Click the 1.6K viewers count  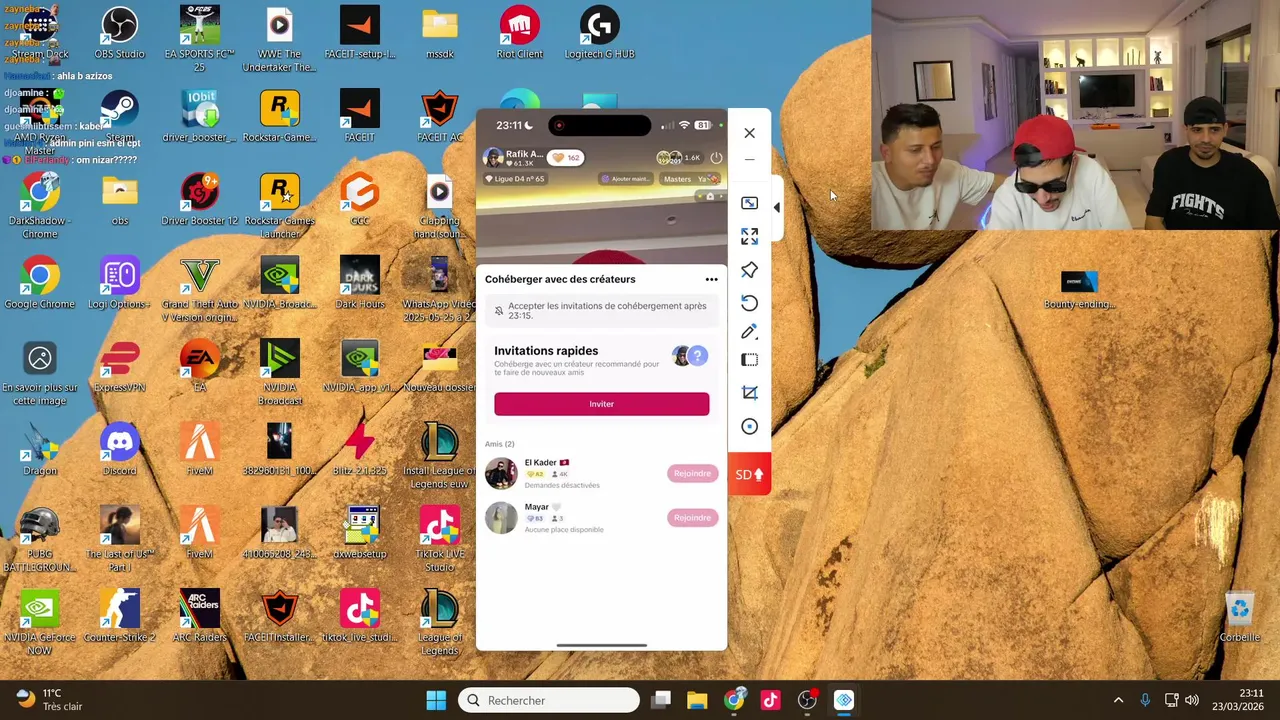692,158
